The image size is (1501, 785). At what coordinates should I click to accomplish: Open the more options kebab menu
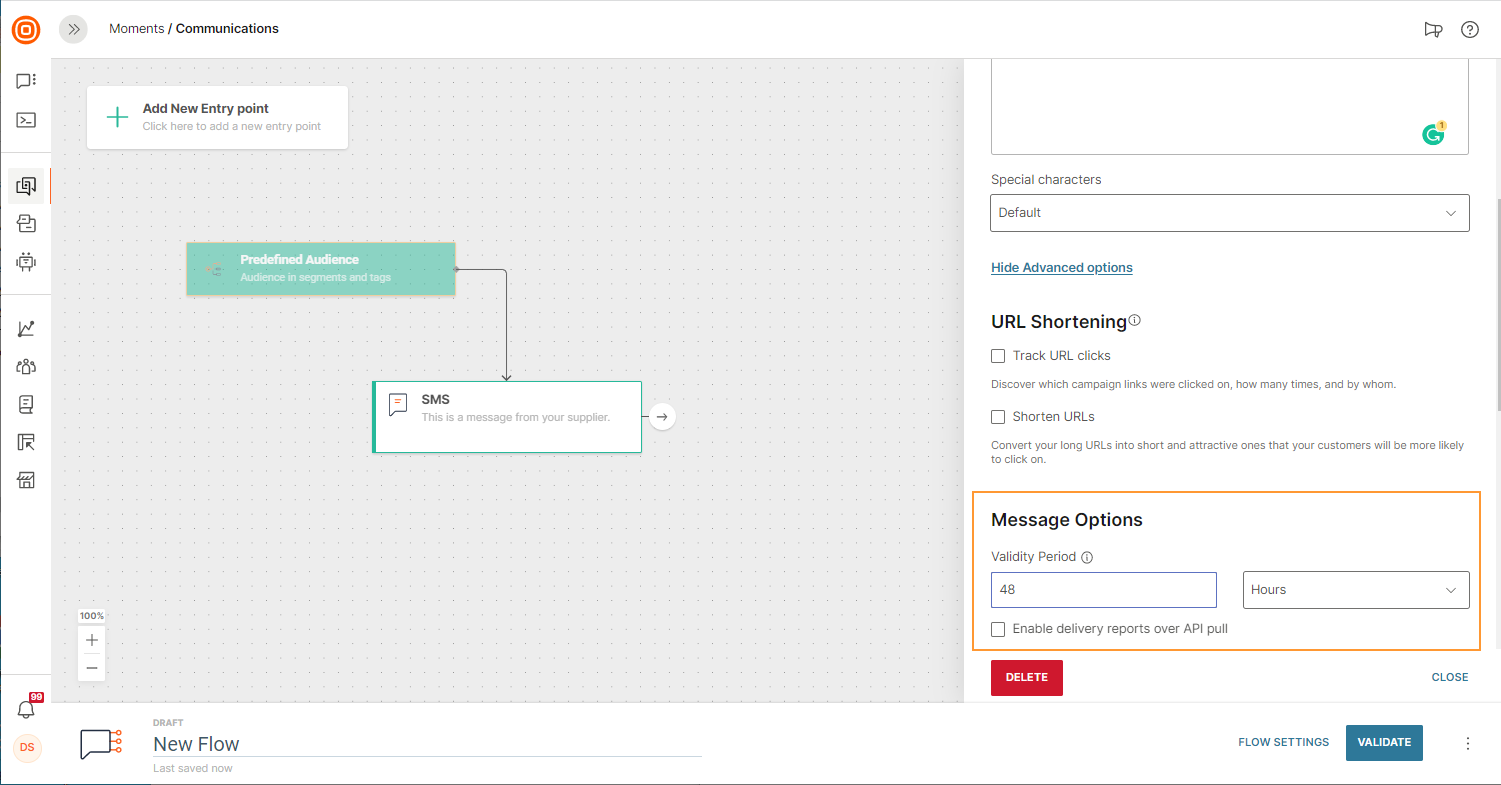click(1468, 743)
